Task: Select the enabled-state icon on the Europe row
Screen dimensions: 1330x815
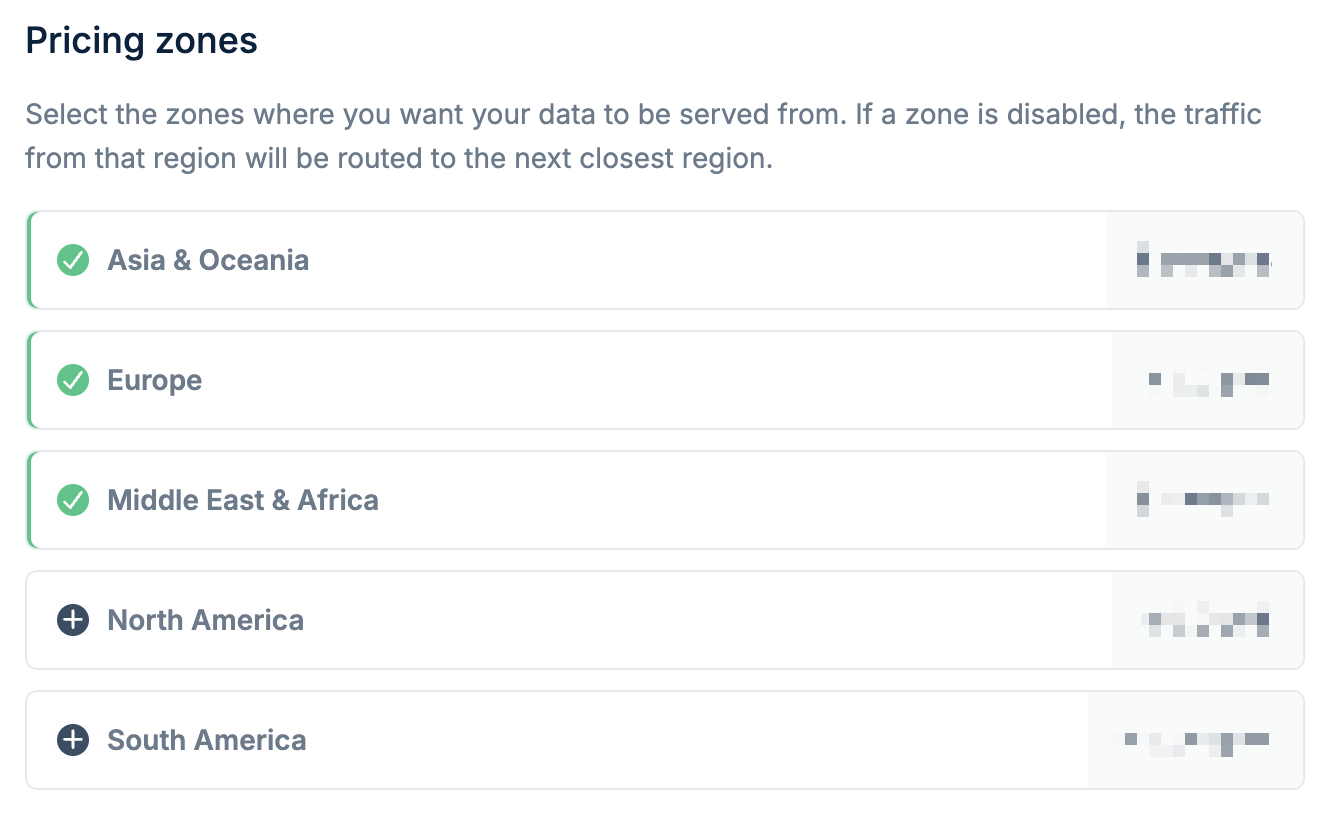Action: [x=72, y=380]
